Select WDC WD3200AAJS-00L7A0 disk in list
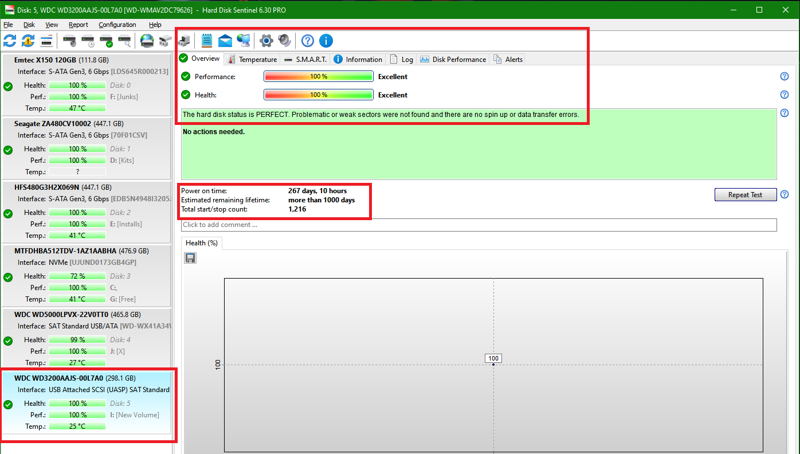 (86, 402)
